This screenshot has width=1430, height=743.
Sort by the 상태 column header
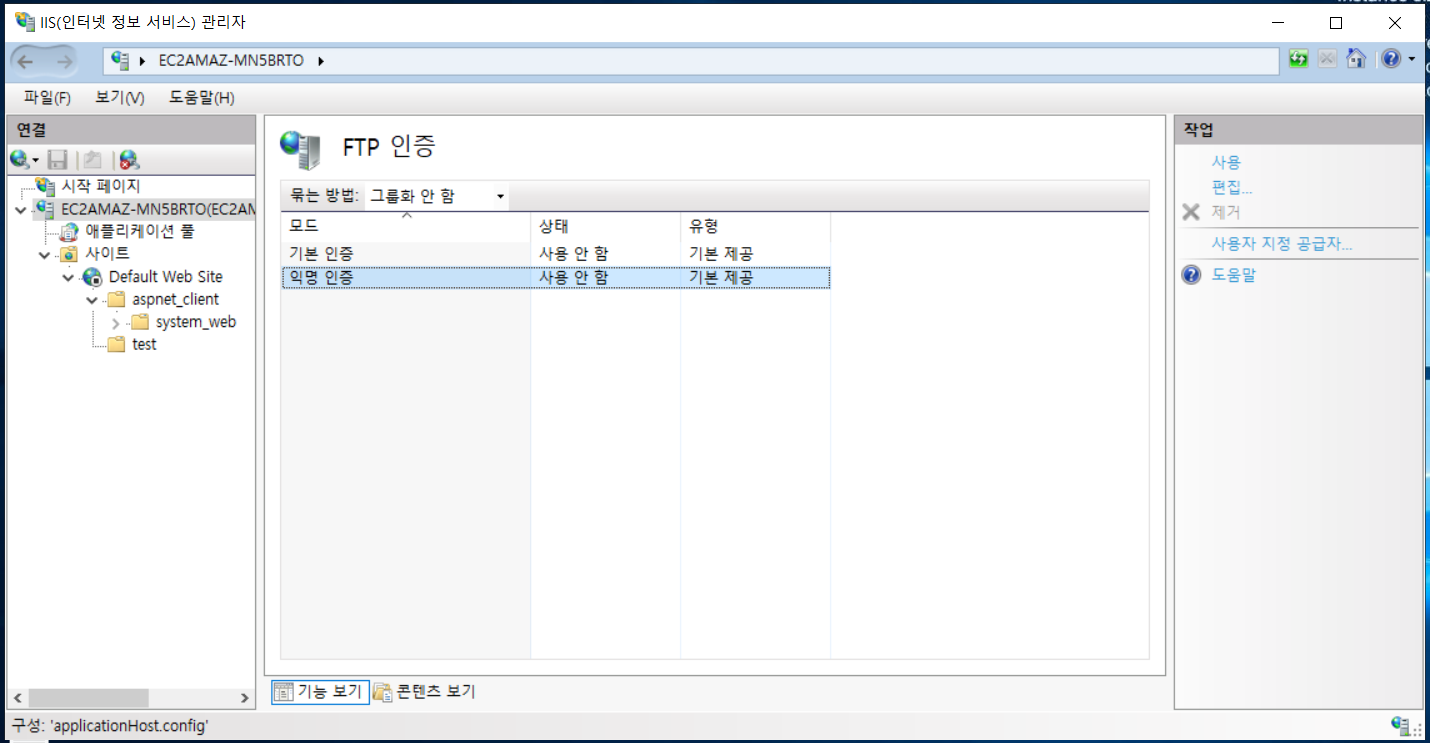click(606, 226)
